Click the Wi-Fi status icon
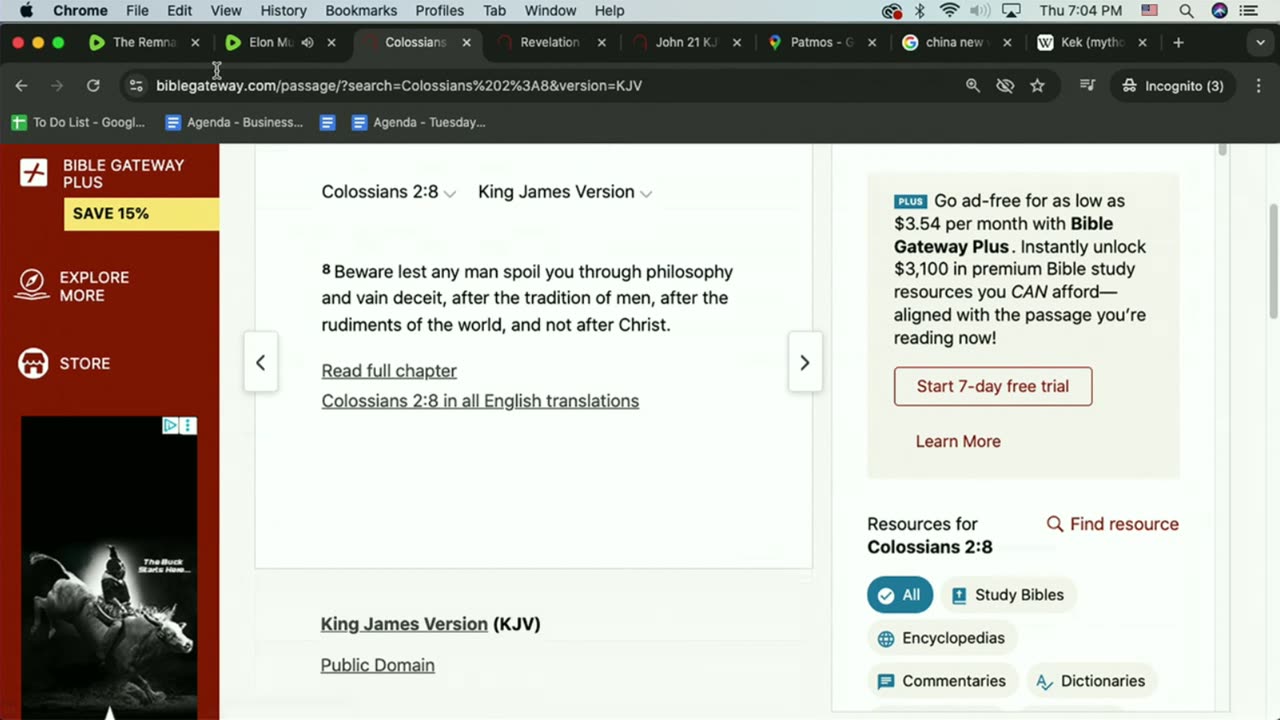 (949, 11)
